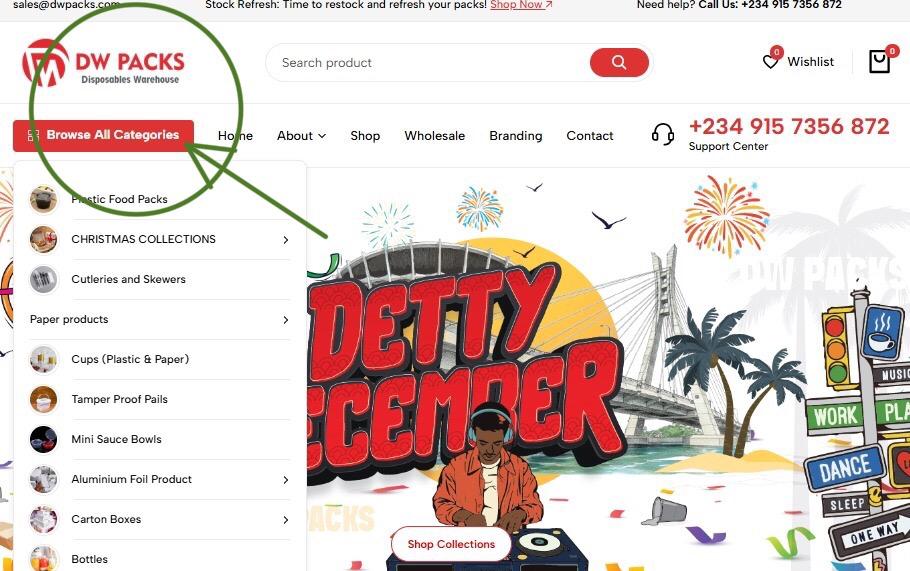Click the Shop Collections button
The image size is (910, 571).
[451, 544]
